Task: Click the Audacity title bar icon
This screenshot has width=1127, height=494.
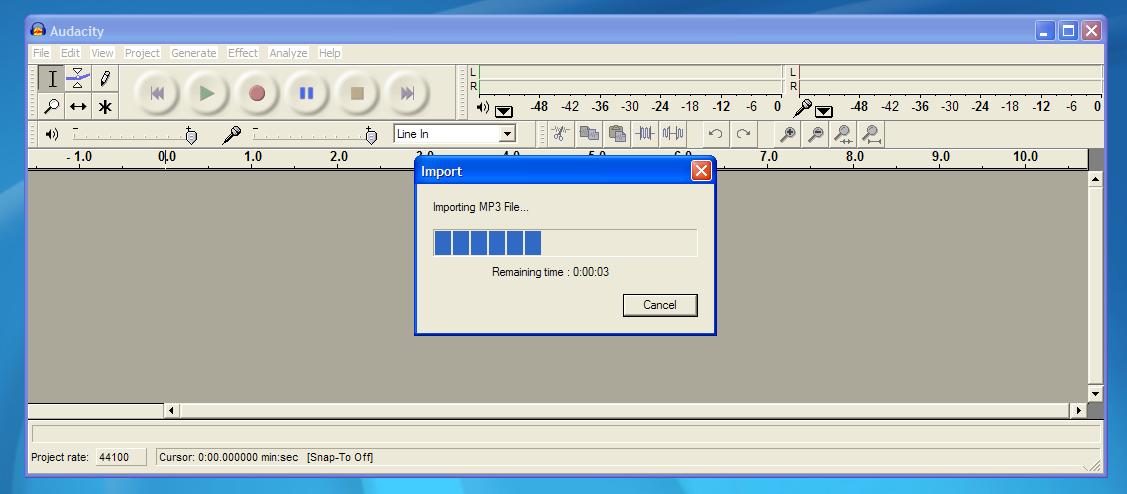Action: point(38,30)
